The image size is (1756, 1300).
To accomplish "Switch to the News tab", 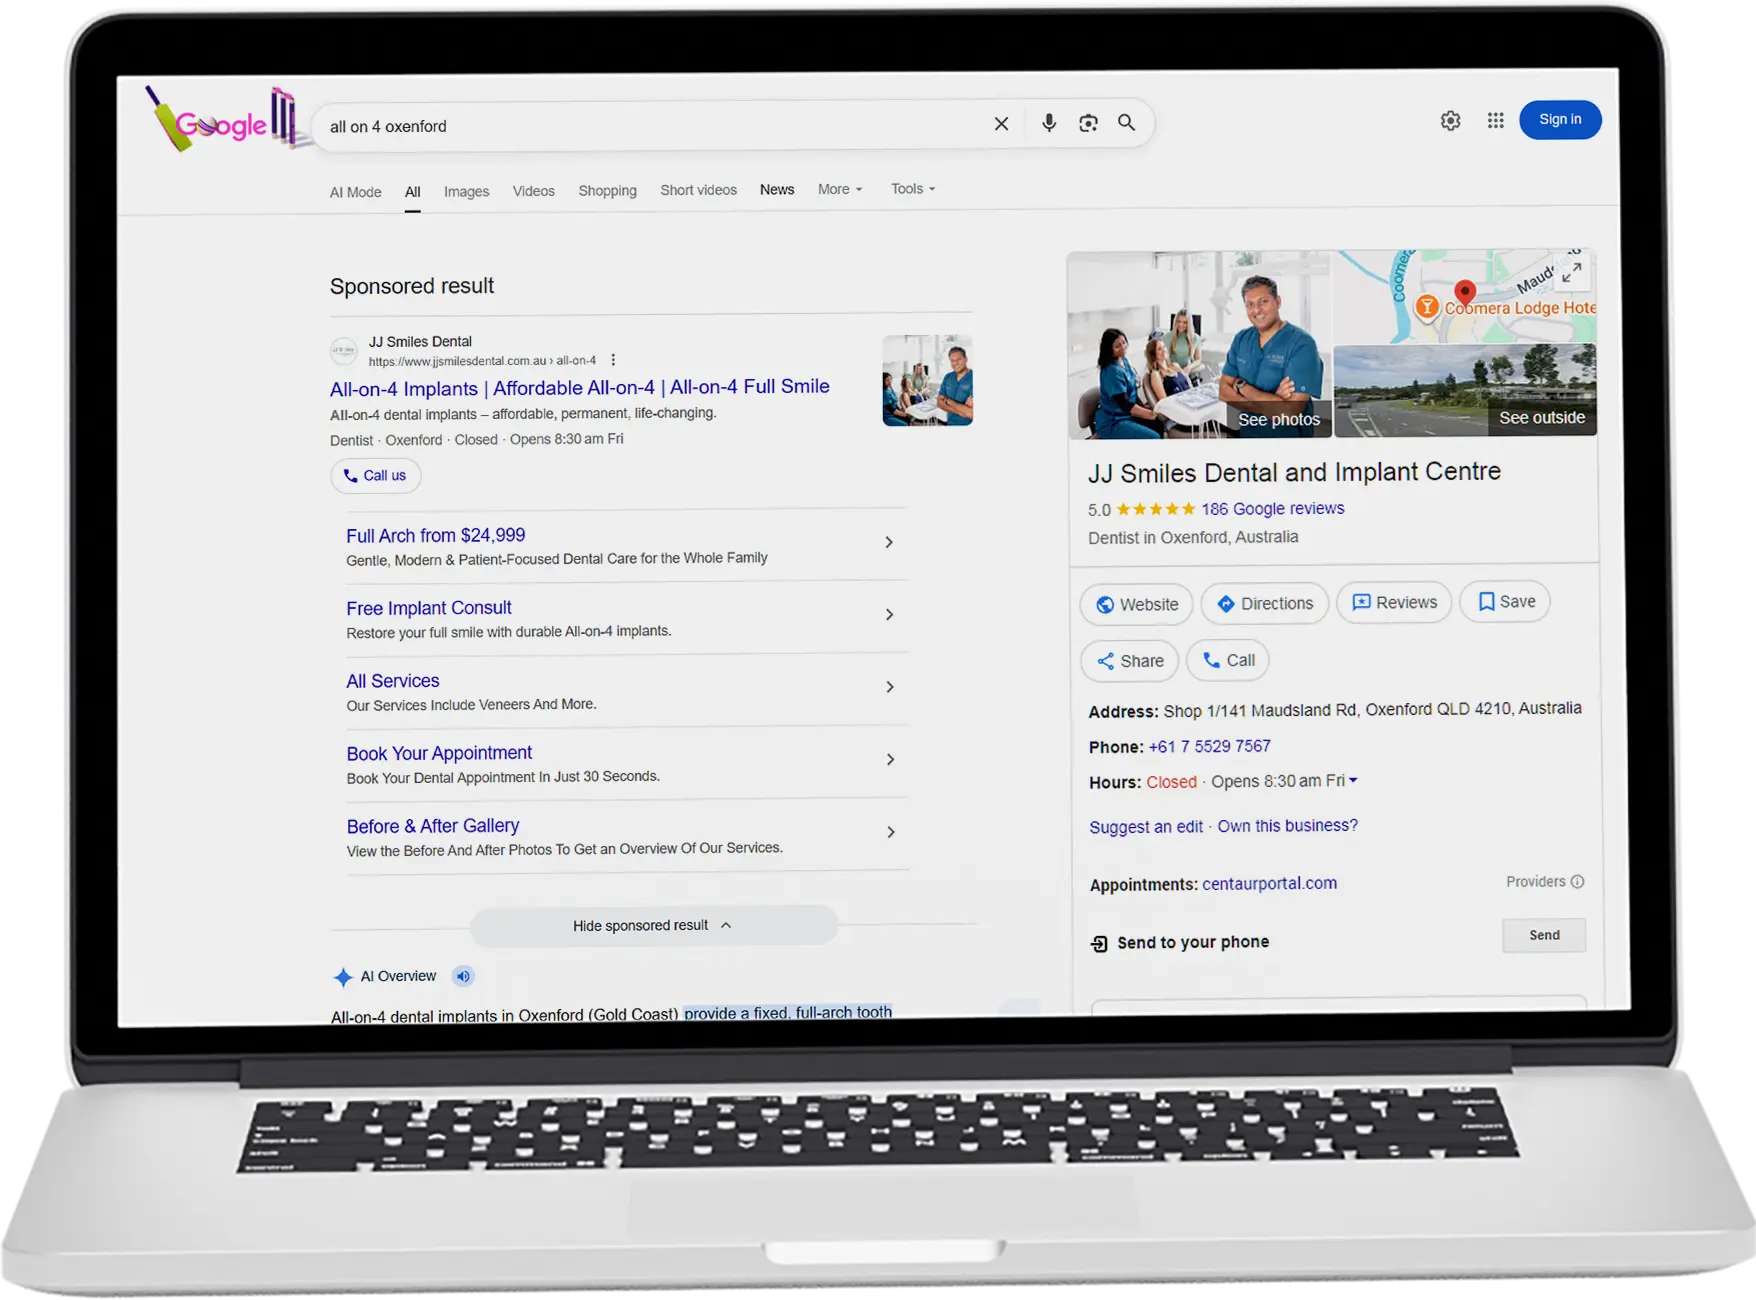I will [x=776, y=189].
